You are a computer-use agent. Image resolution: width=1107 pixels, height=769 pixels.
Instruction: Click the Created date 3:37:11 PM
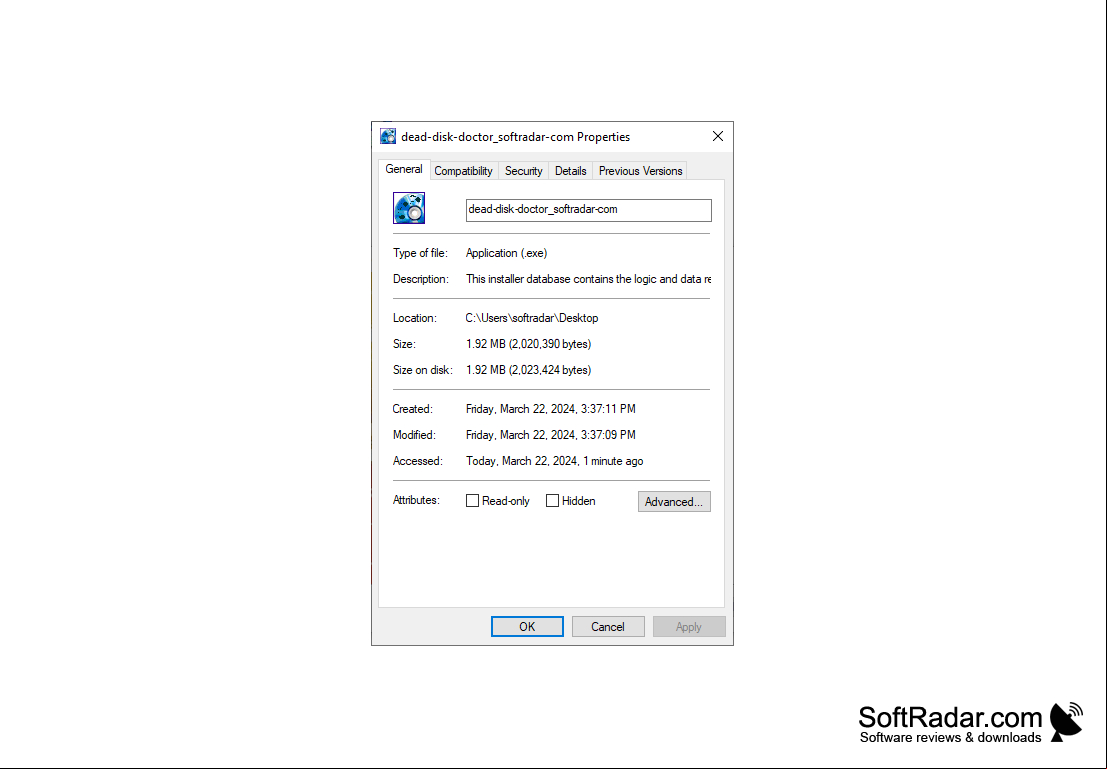[x=551, y=409]
